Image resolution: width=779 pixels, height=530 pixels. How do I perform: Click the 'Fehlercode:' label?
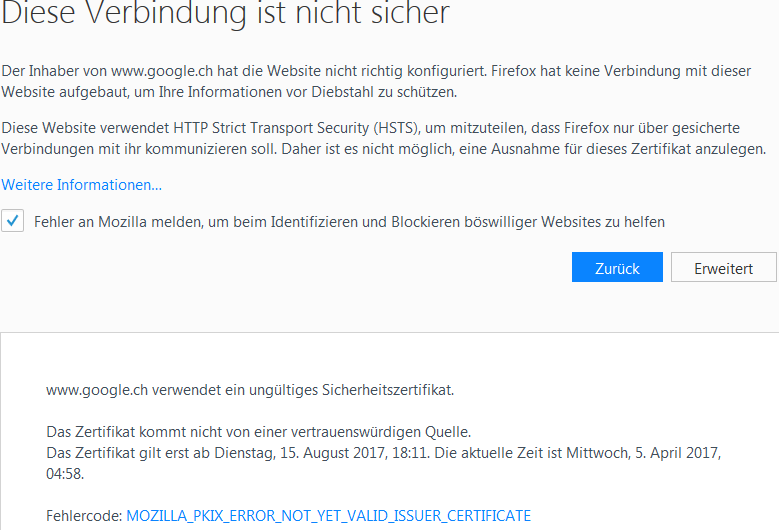(x=84, y=516)
